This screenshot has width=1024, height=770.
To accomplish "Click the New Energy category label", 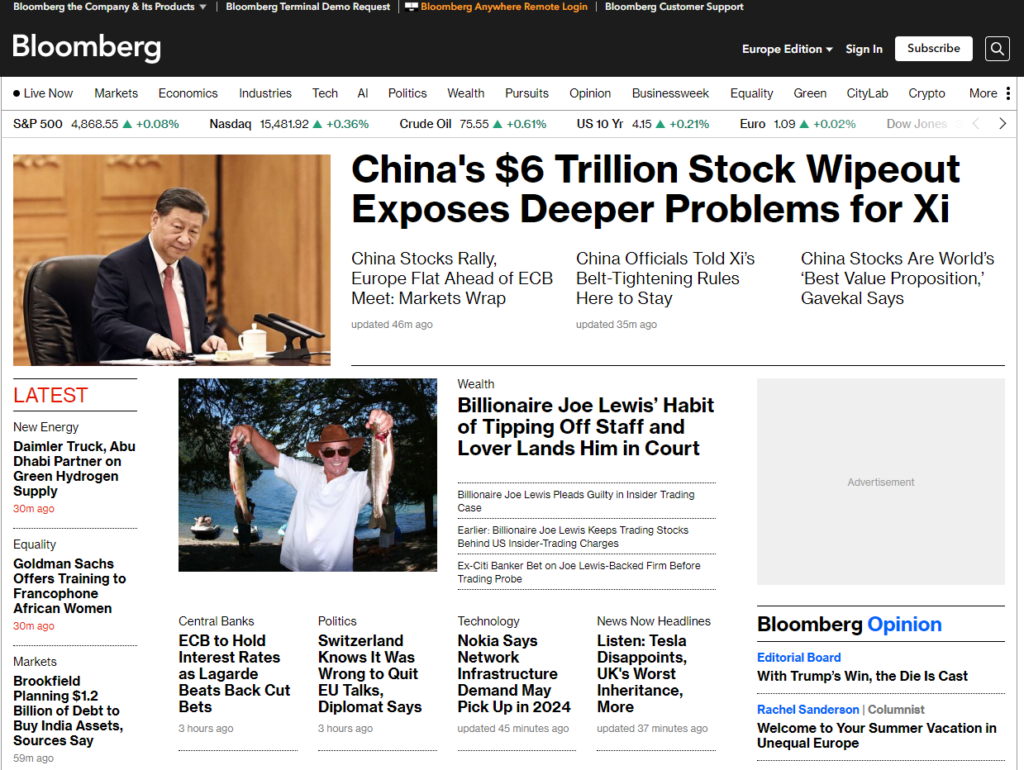I will (x=46, y=427).
